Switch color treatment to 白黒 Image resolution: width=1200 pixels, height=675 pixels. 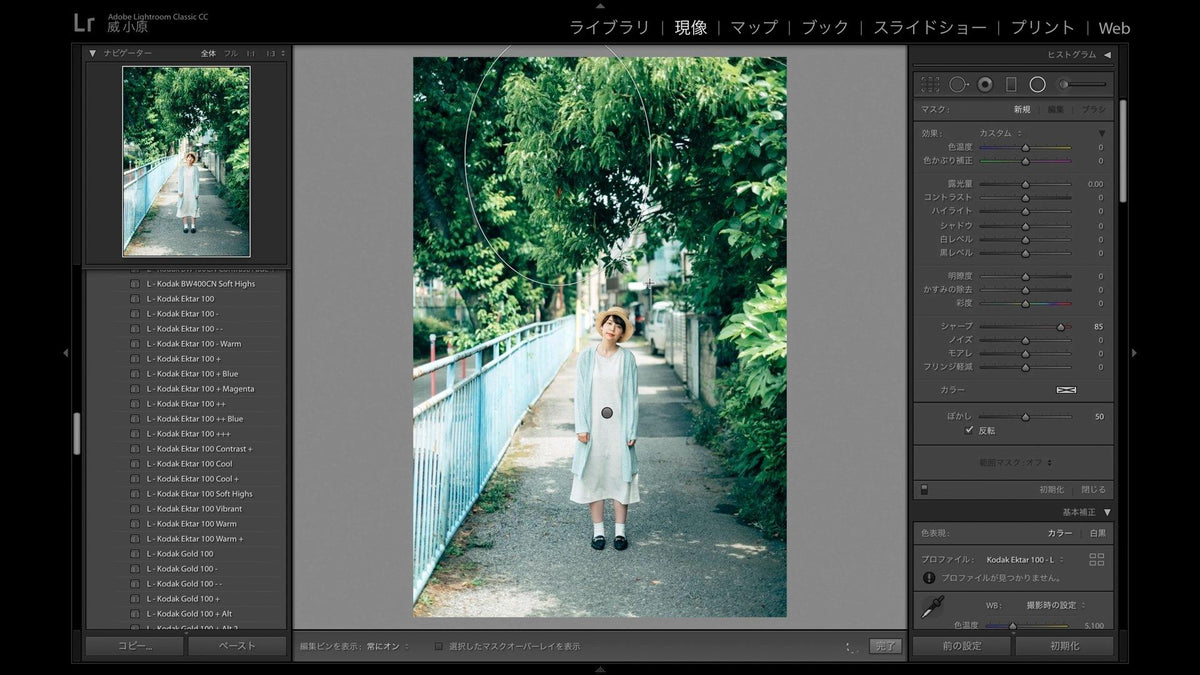1097,533
